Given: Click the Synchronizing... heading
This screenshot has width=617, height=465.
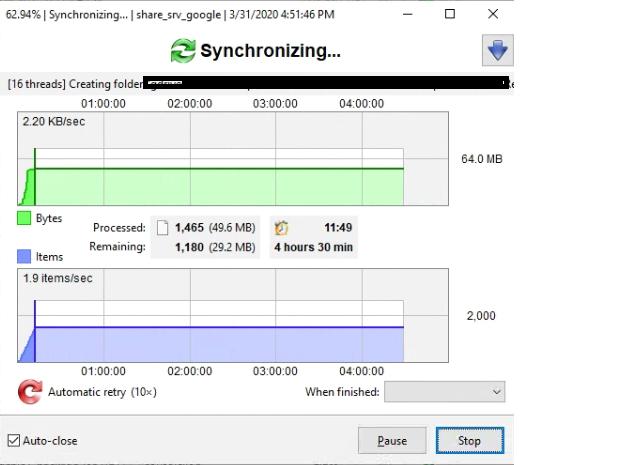Looking at the screenshot, I should 270,50.
